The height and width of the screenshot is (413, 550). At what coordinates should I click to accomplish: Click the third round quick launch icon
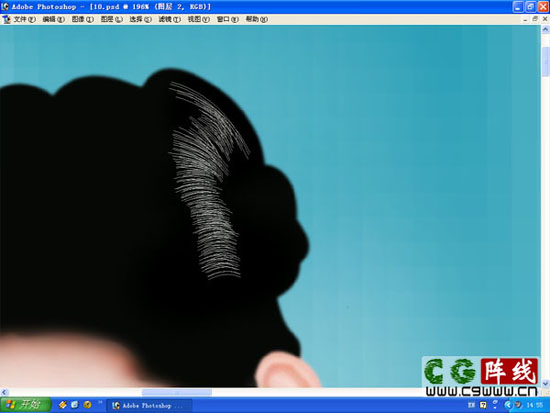click(87, 405)
